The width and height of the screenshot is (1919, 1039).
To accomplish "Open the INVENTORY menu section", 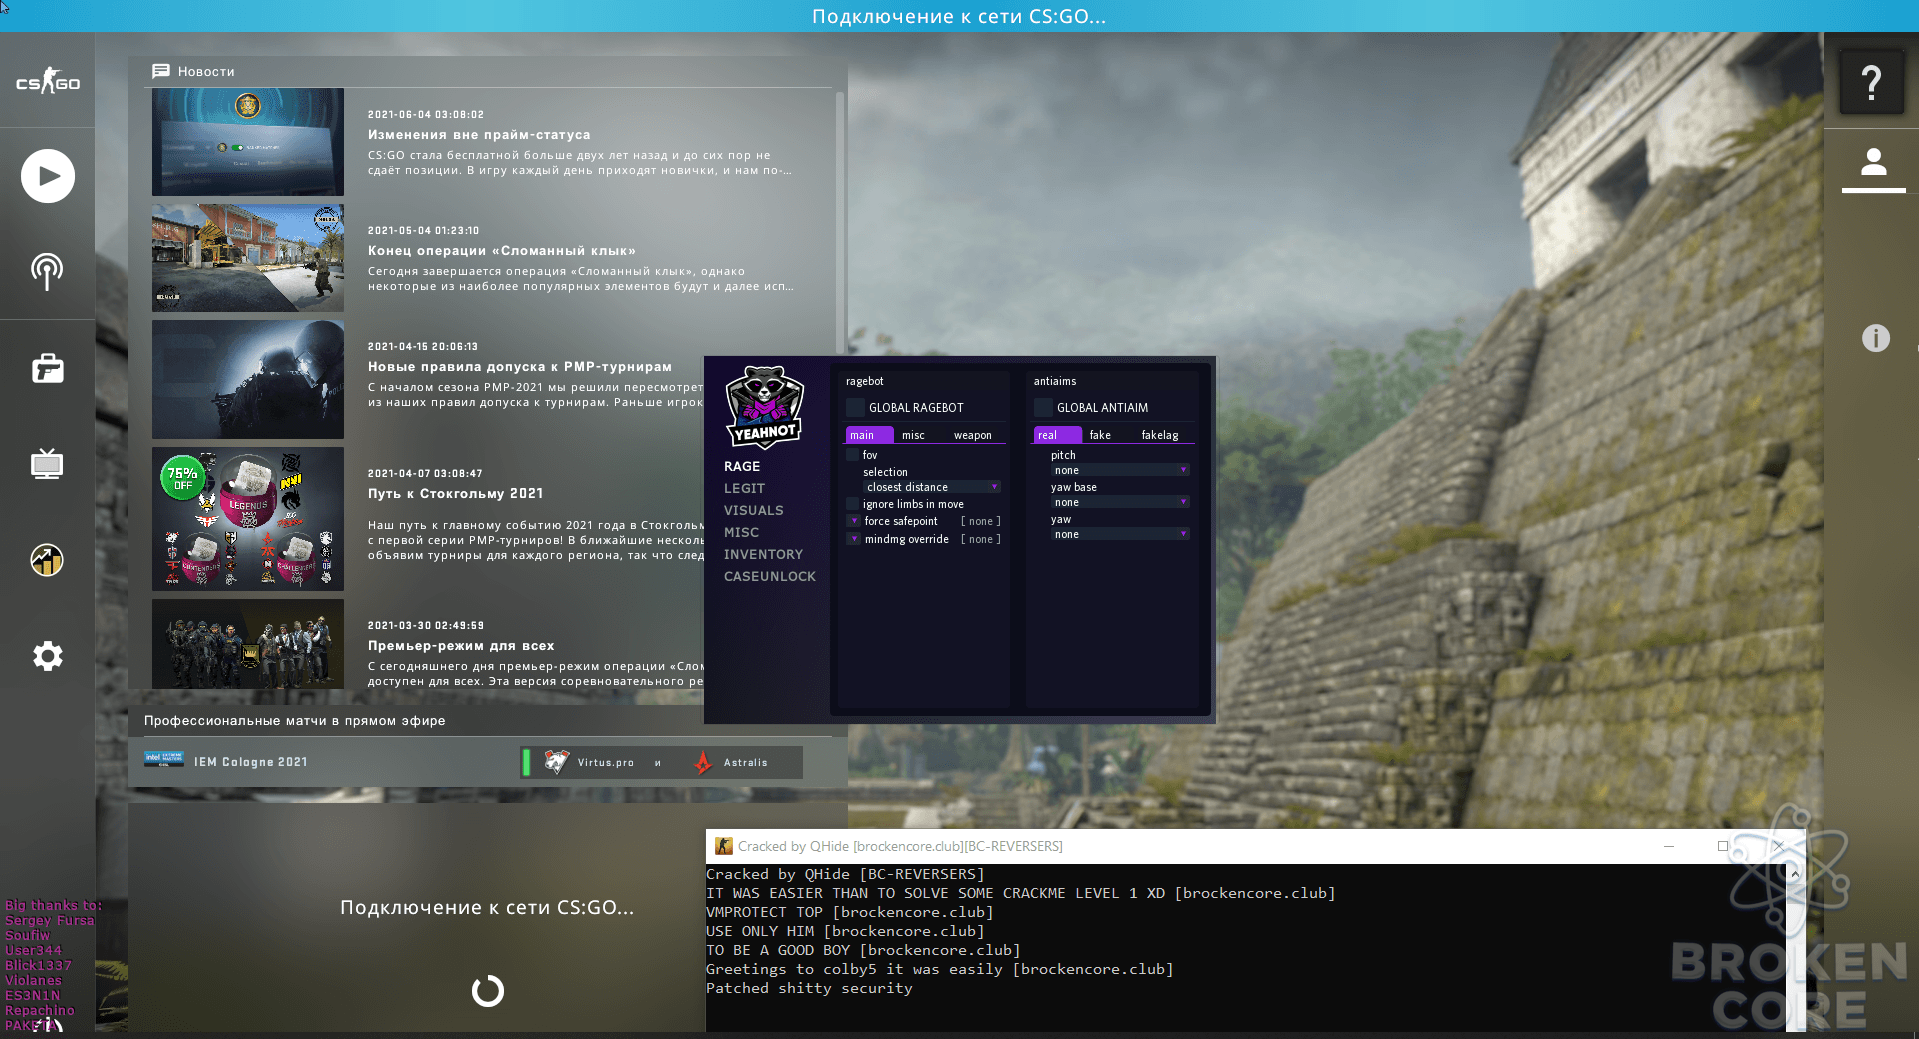I will tap(763, 554).
